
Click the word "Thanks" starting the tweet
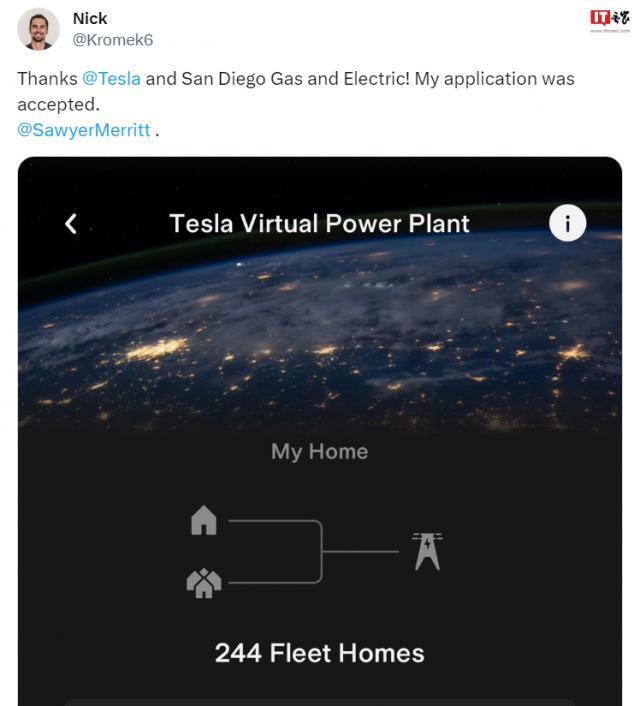click(x=47, y=78)
